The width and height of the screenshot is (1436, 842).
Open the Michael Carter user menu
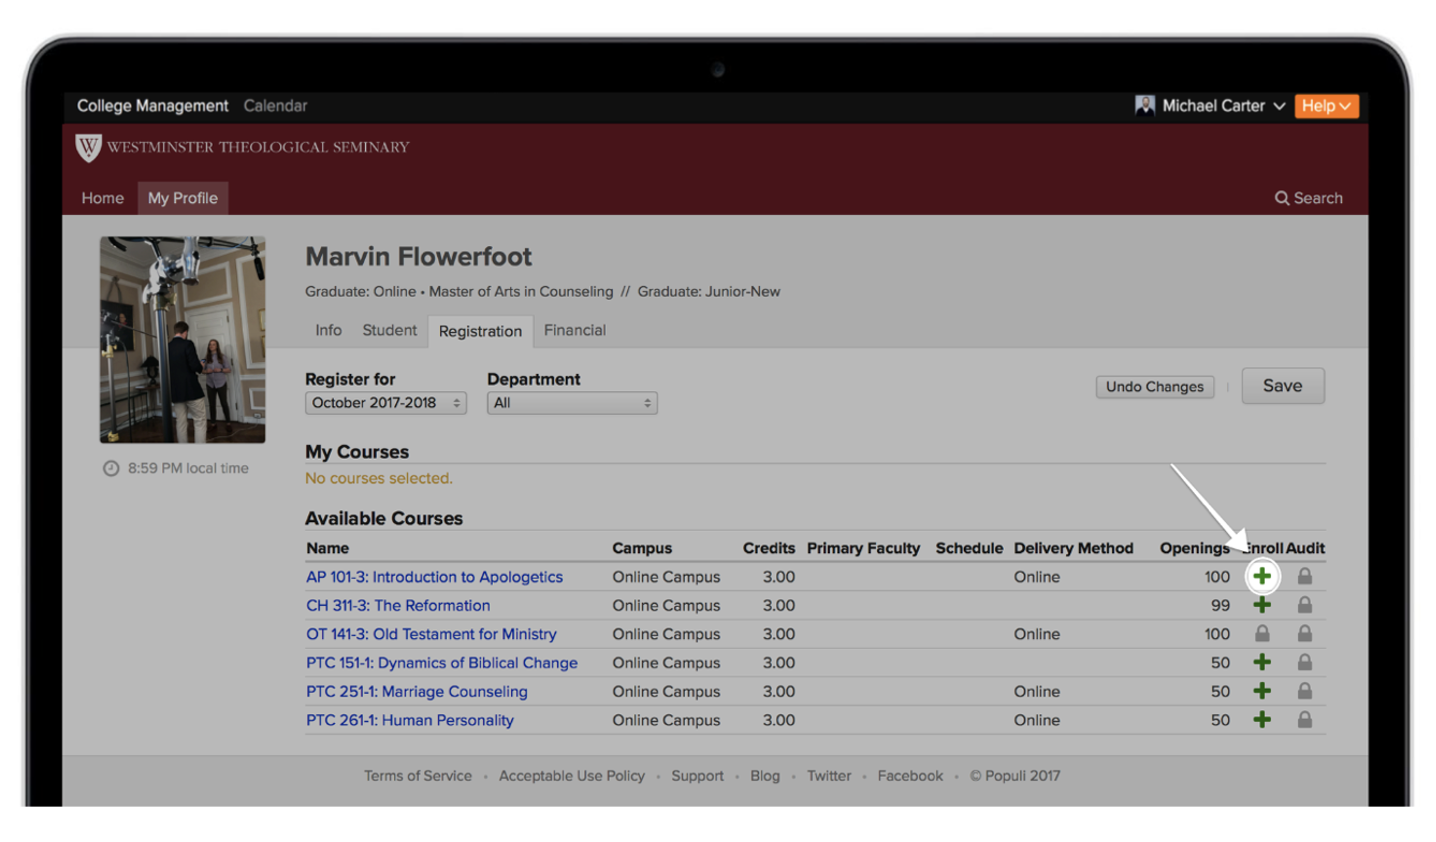click(1211, 106)
